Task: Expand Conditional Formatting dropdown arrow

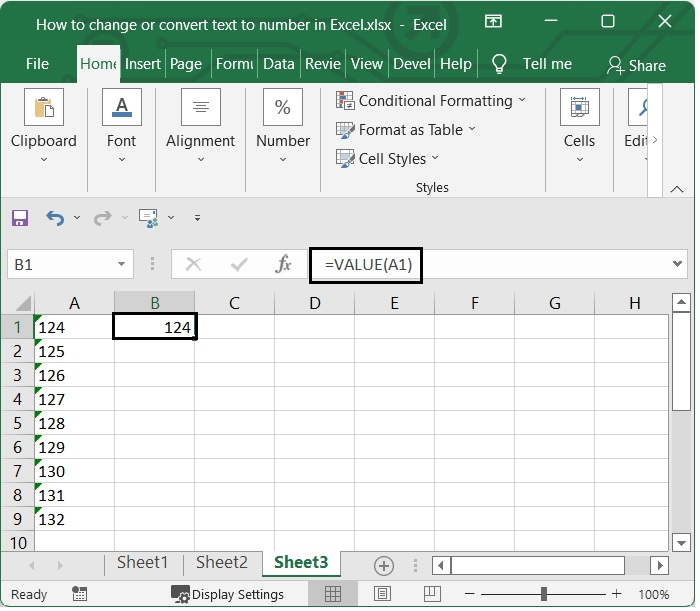Action: 522,100
